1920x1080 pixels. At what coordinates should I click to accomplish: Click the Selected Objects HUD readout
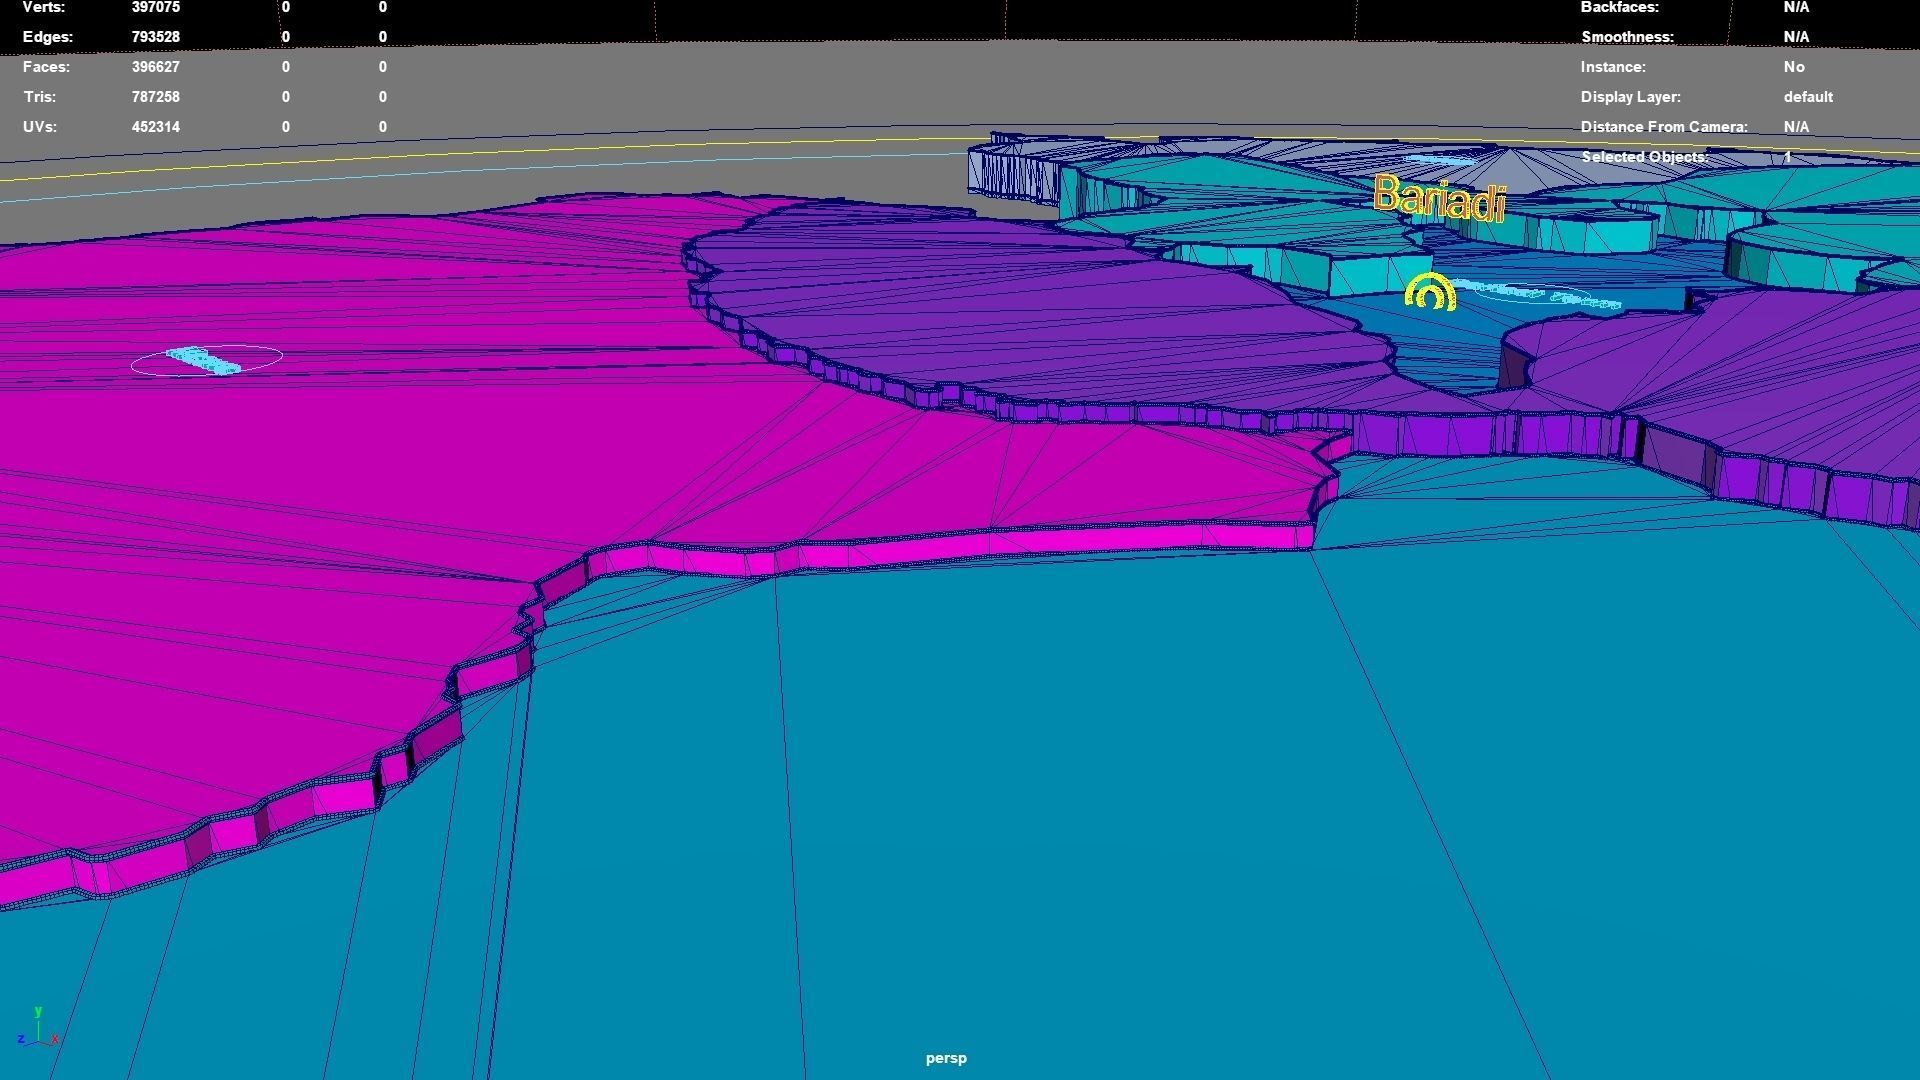[x=1645, y=157]
